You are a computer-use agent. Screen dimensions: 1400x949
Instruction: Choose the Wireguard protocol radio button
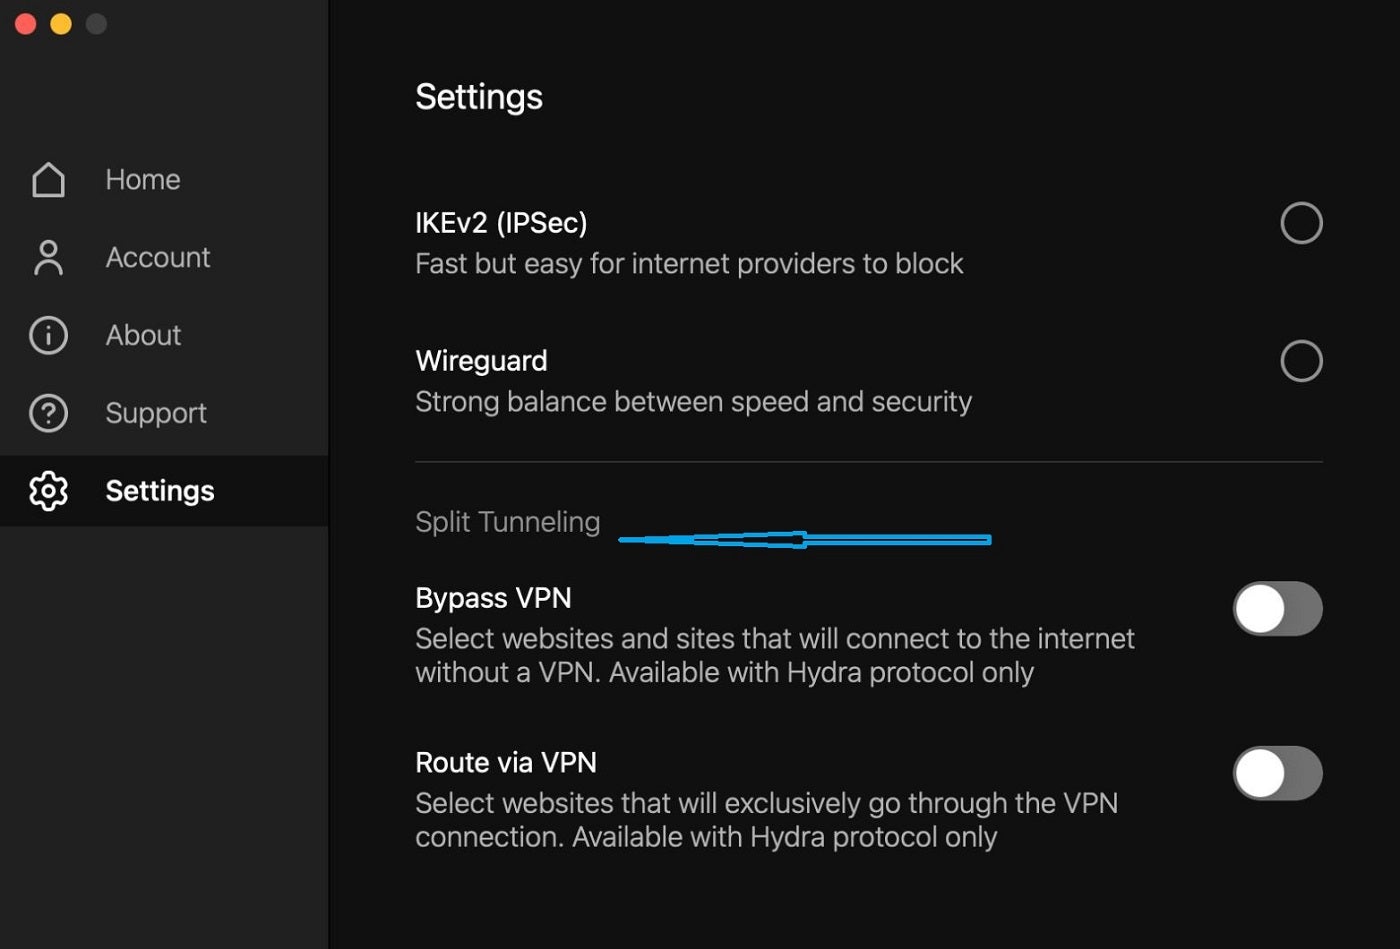tap(1301, 361)
